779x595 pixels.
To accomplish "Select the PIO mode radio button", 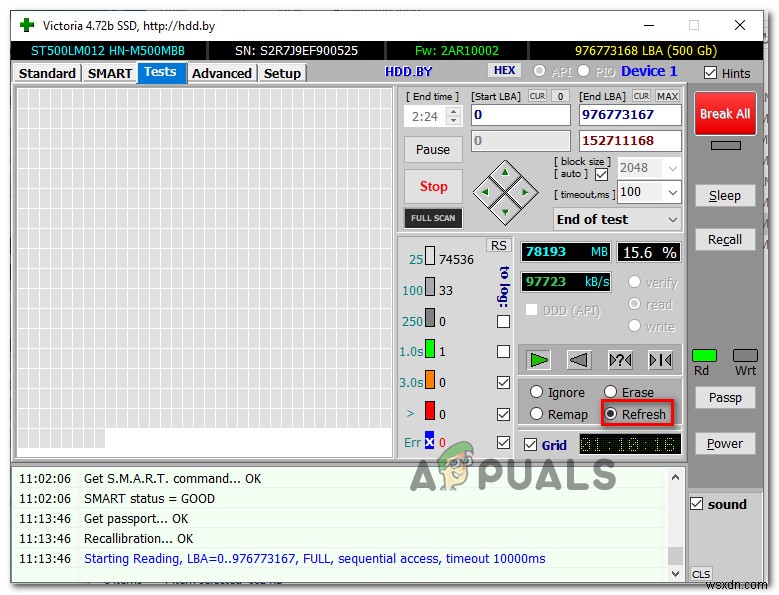I will (583, 71).
